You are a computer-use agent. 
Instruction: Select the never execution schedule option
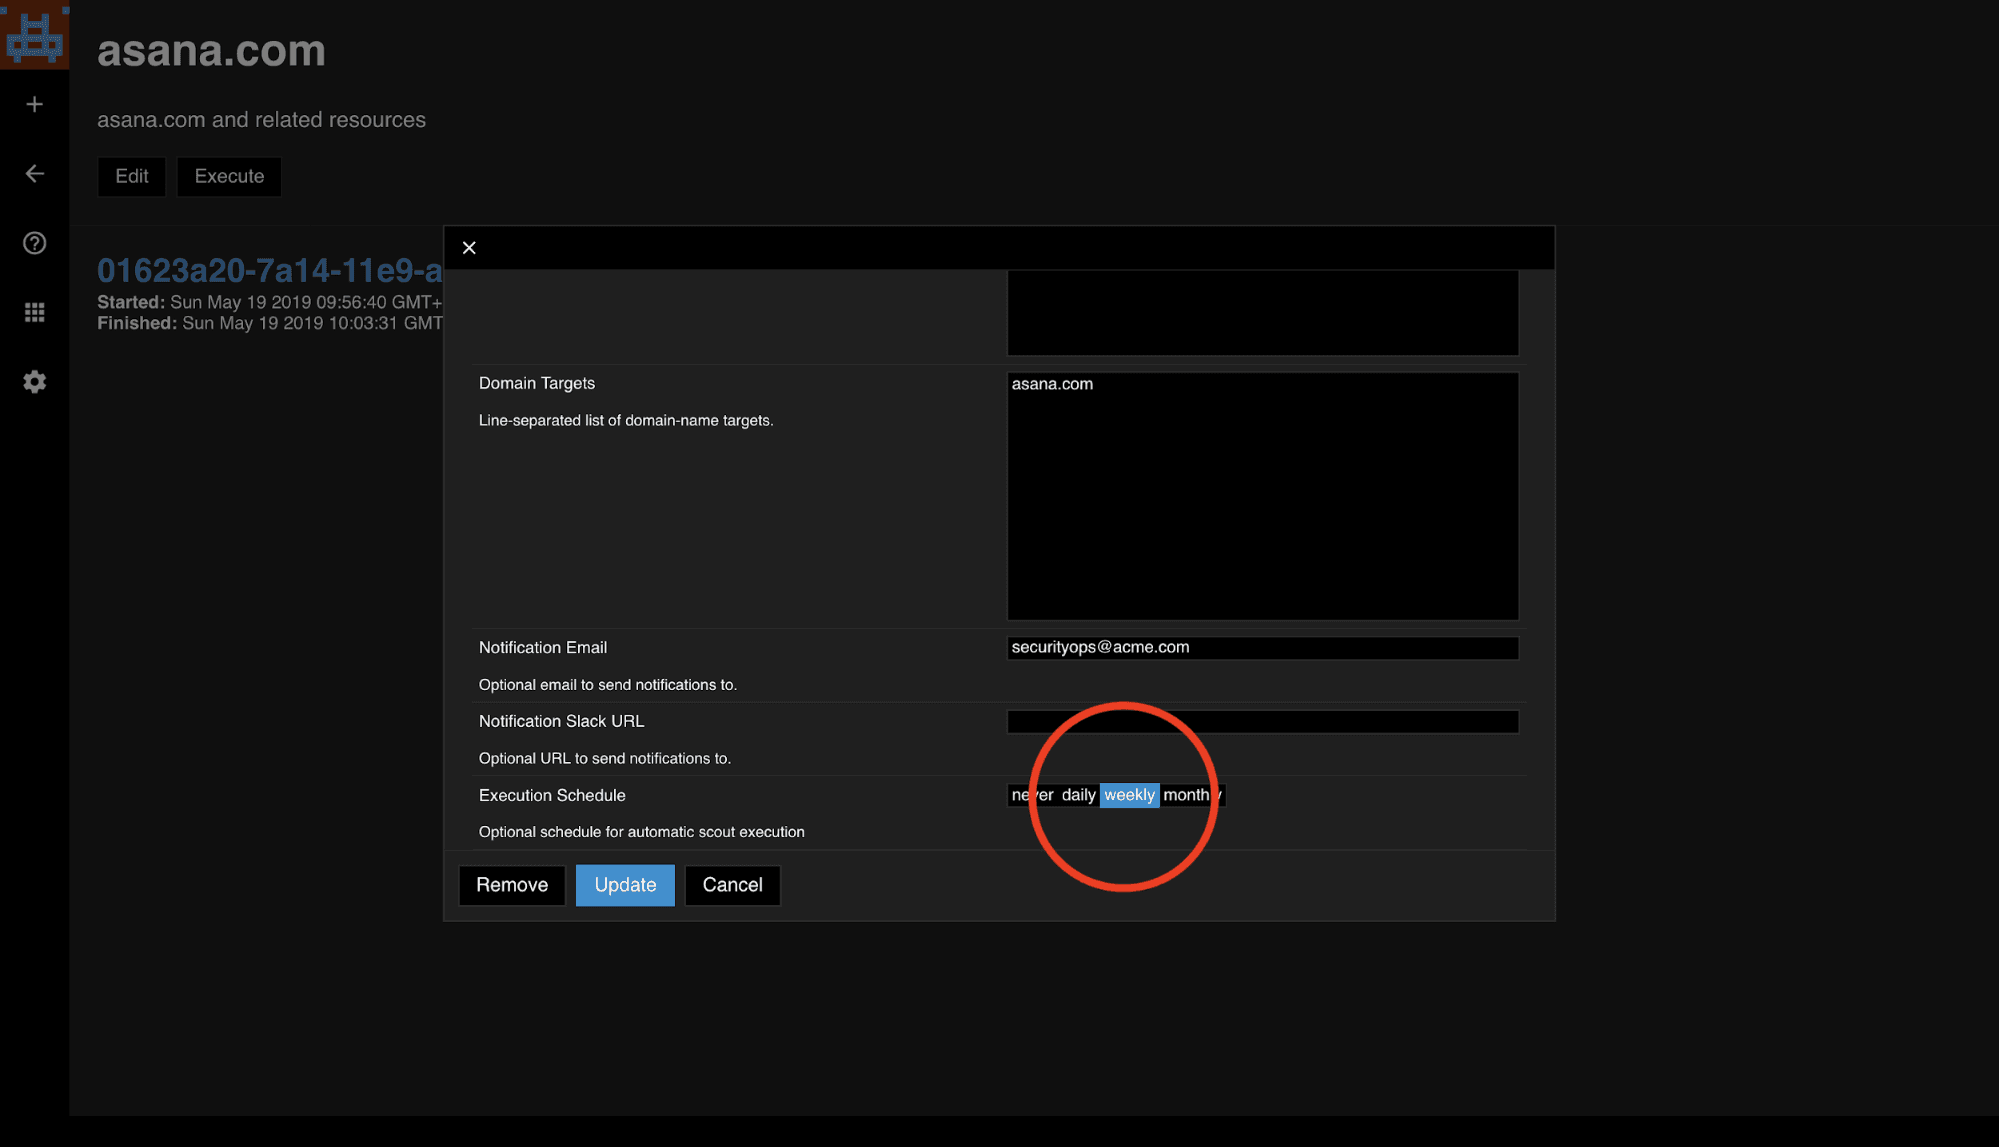(x=1032, y=795)
